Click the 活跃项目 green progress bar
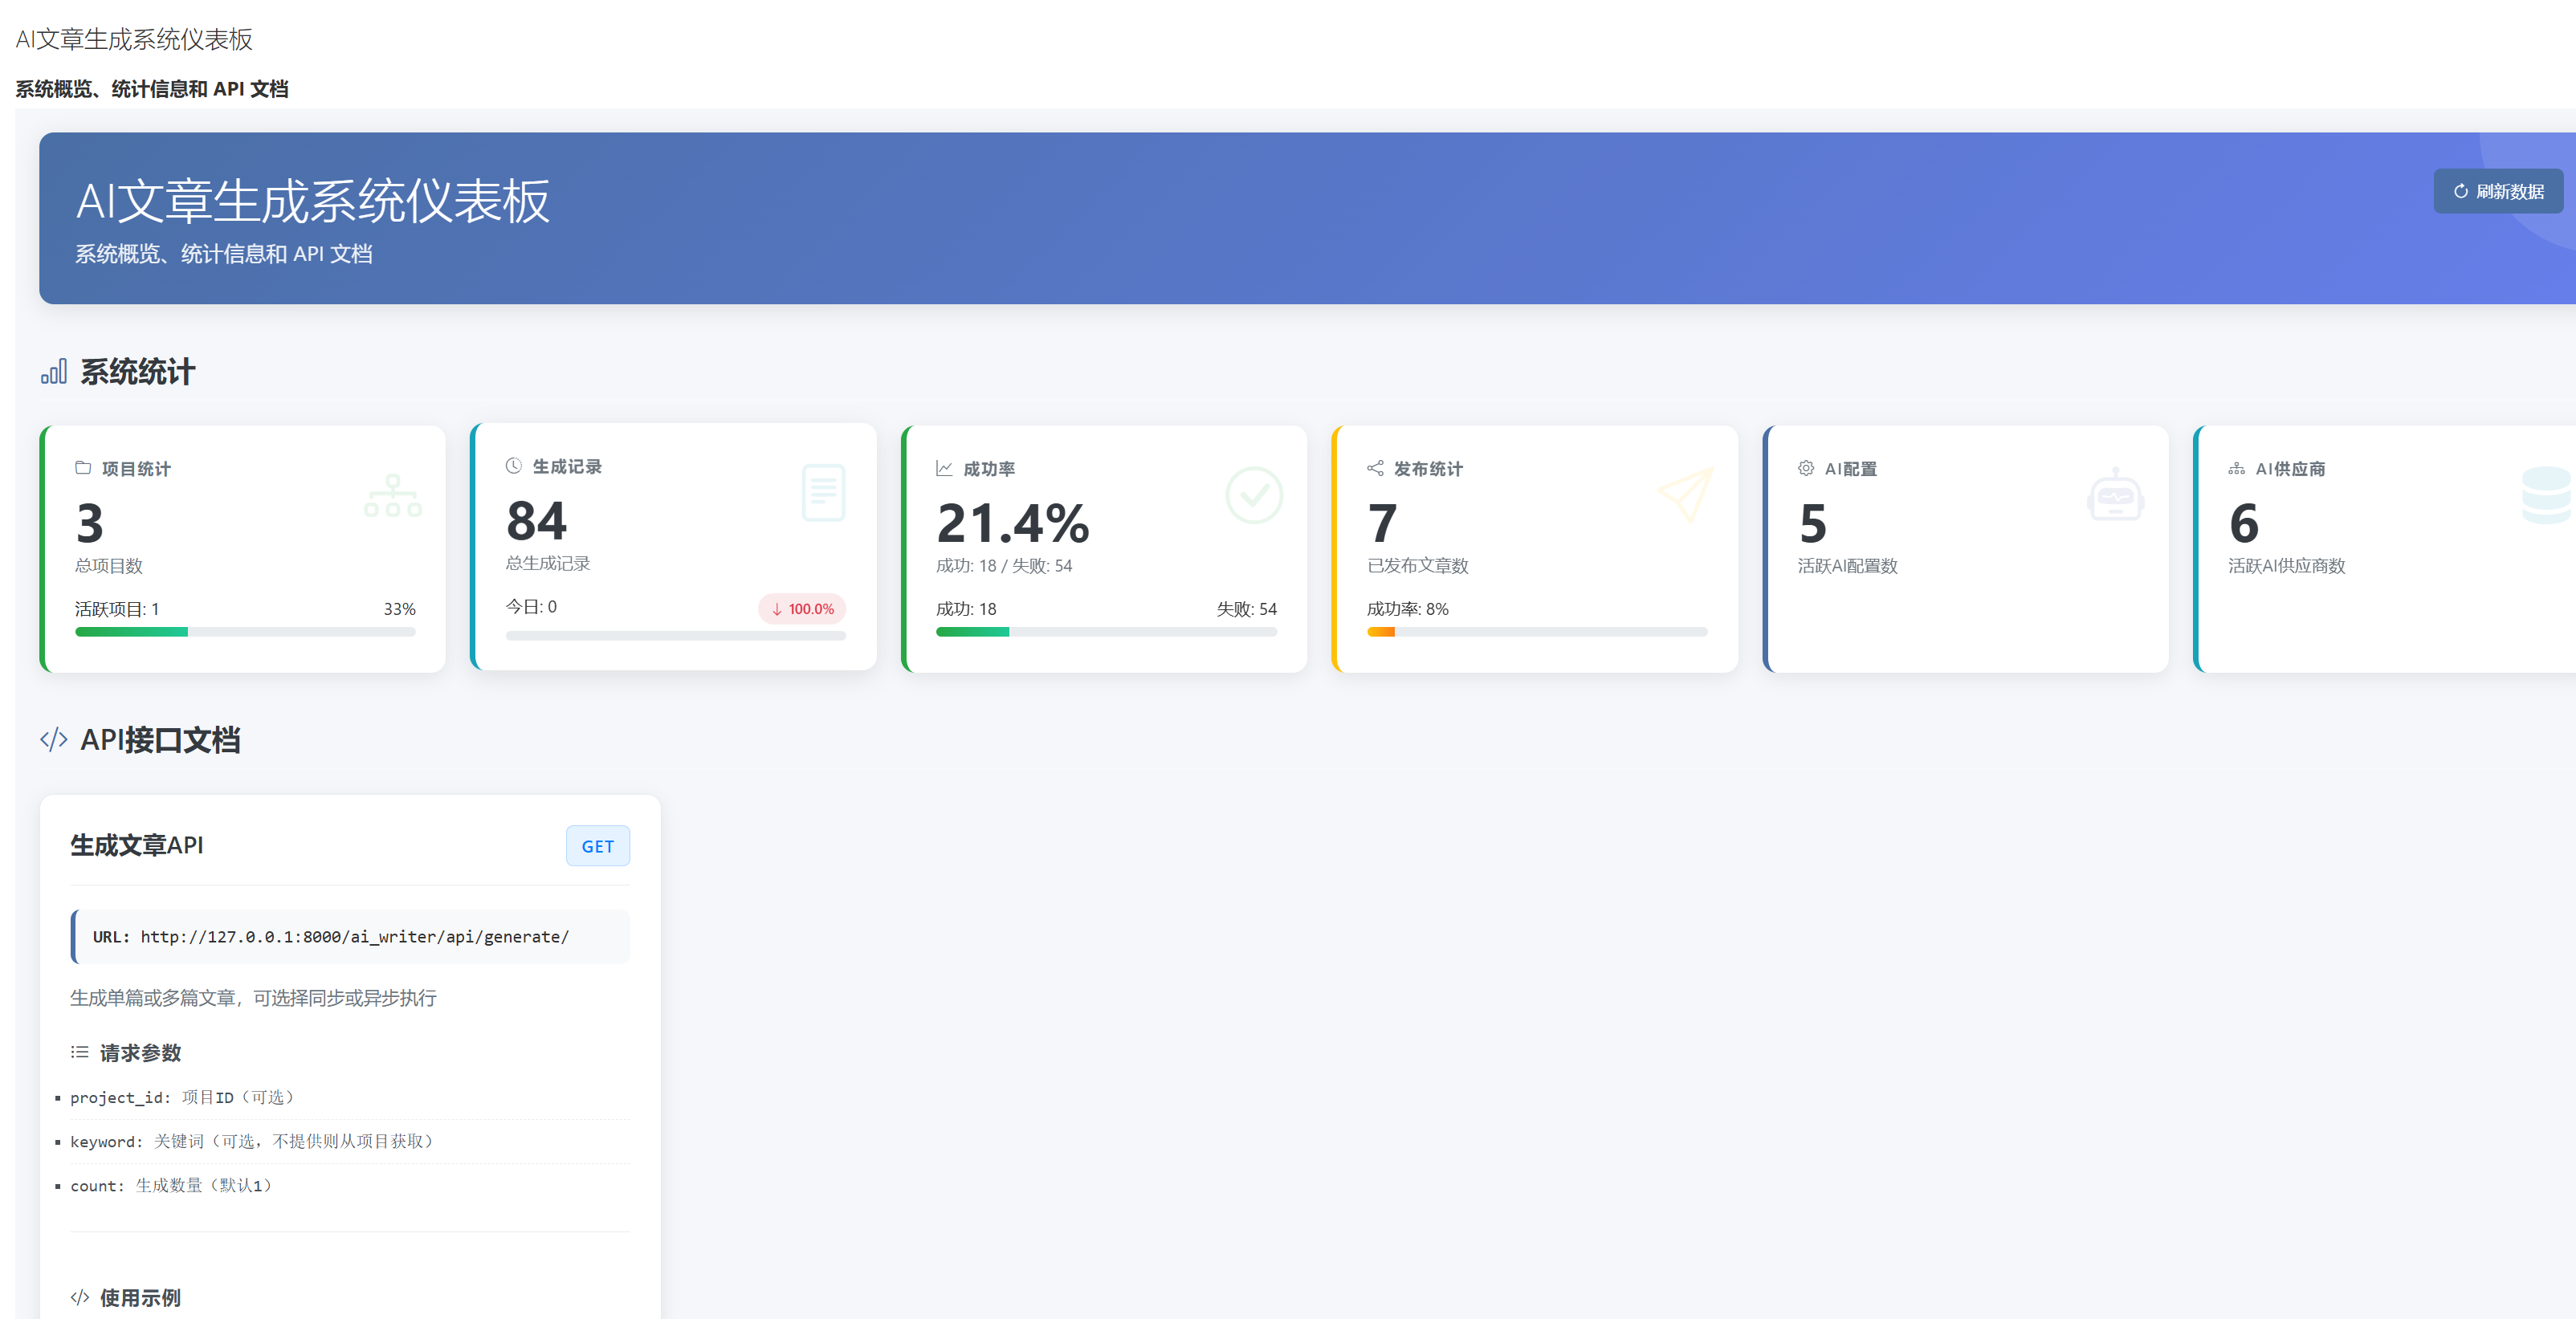 132,632
